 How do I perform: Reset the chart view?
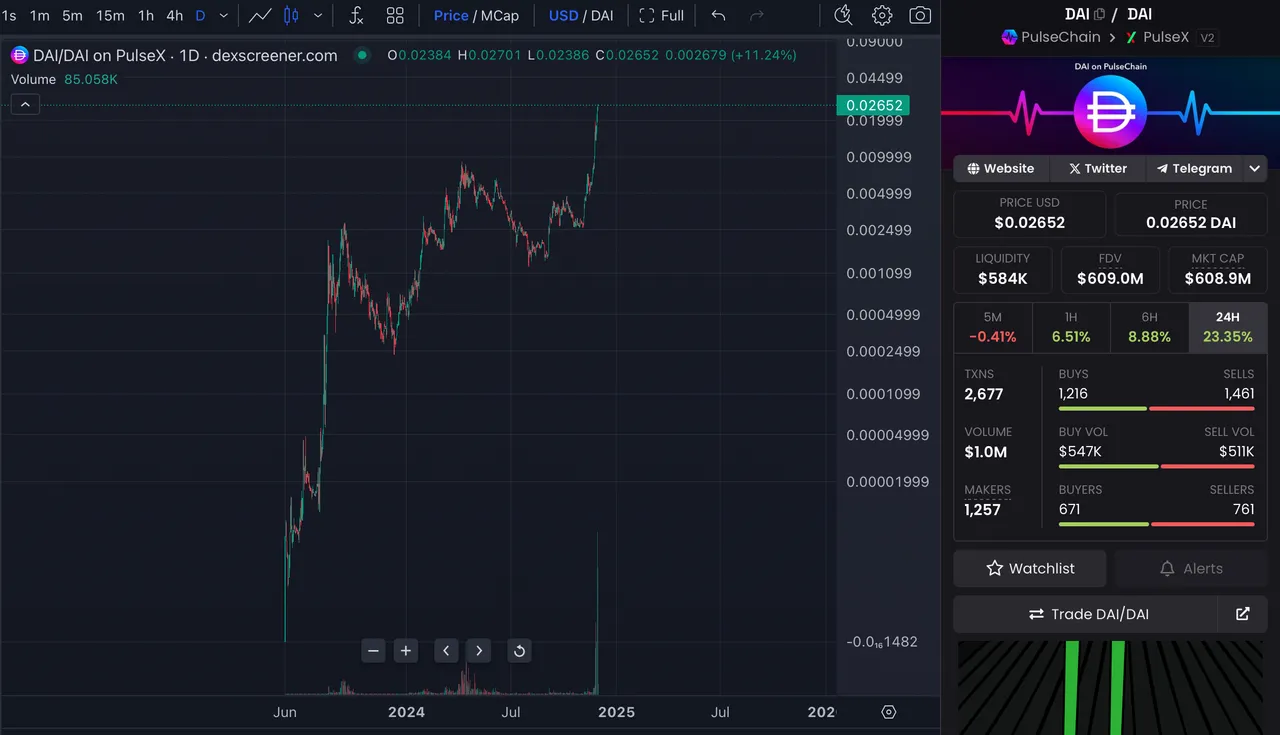point(519,651)
